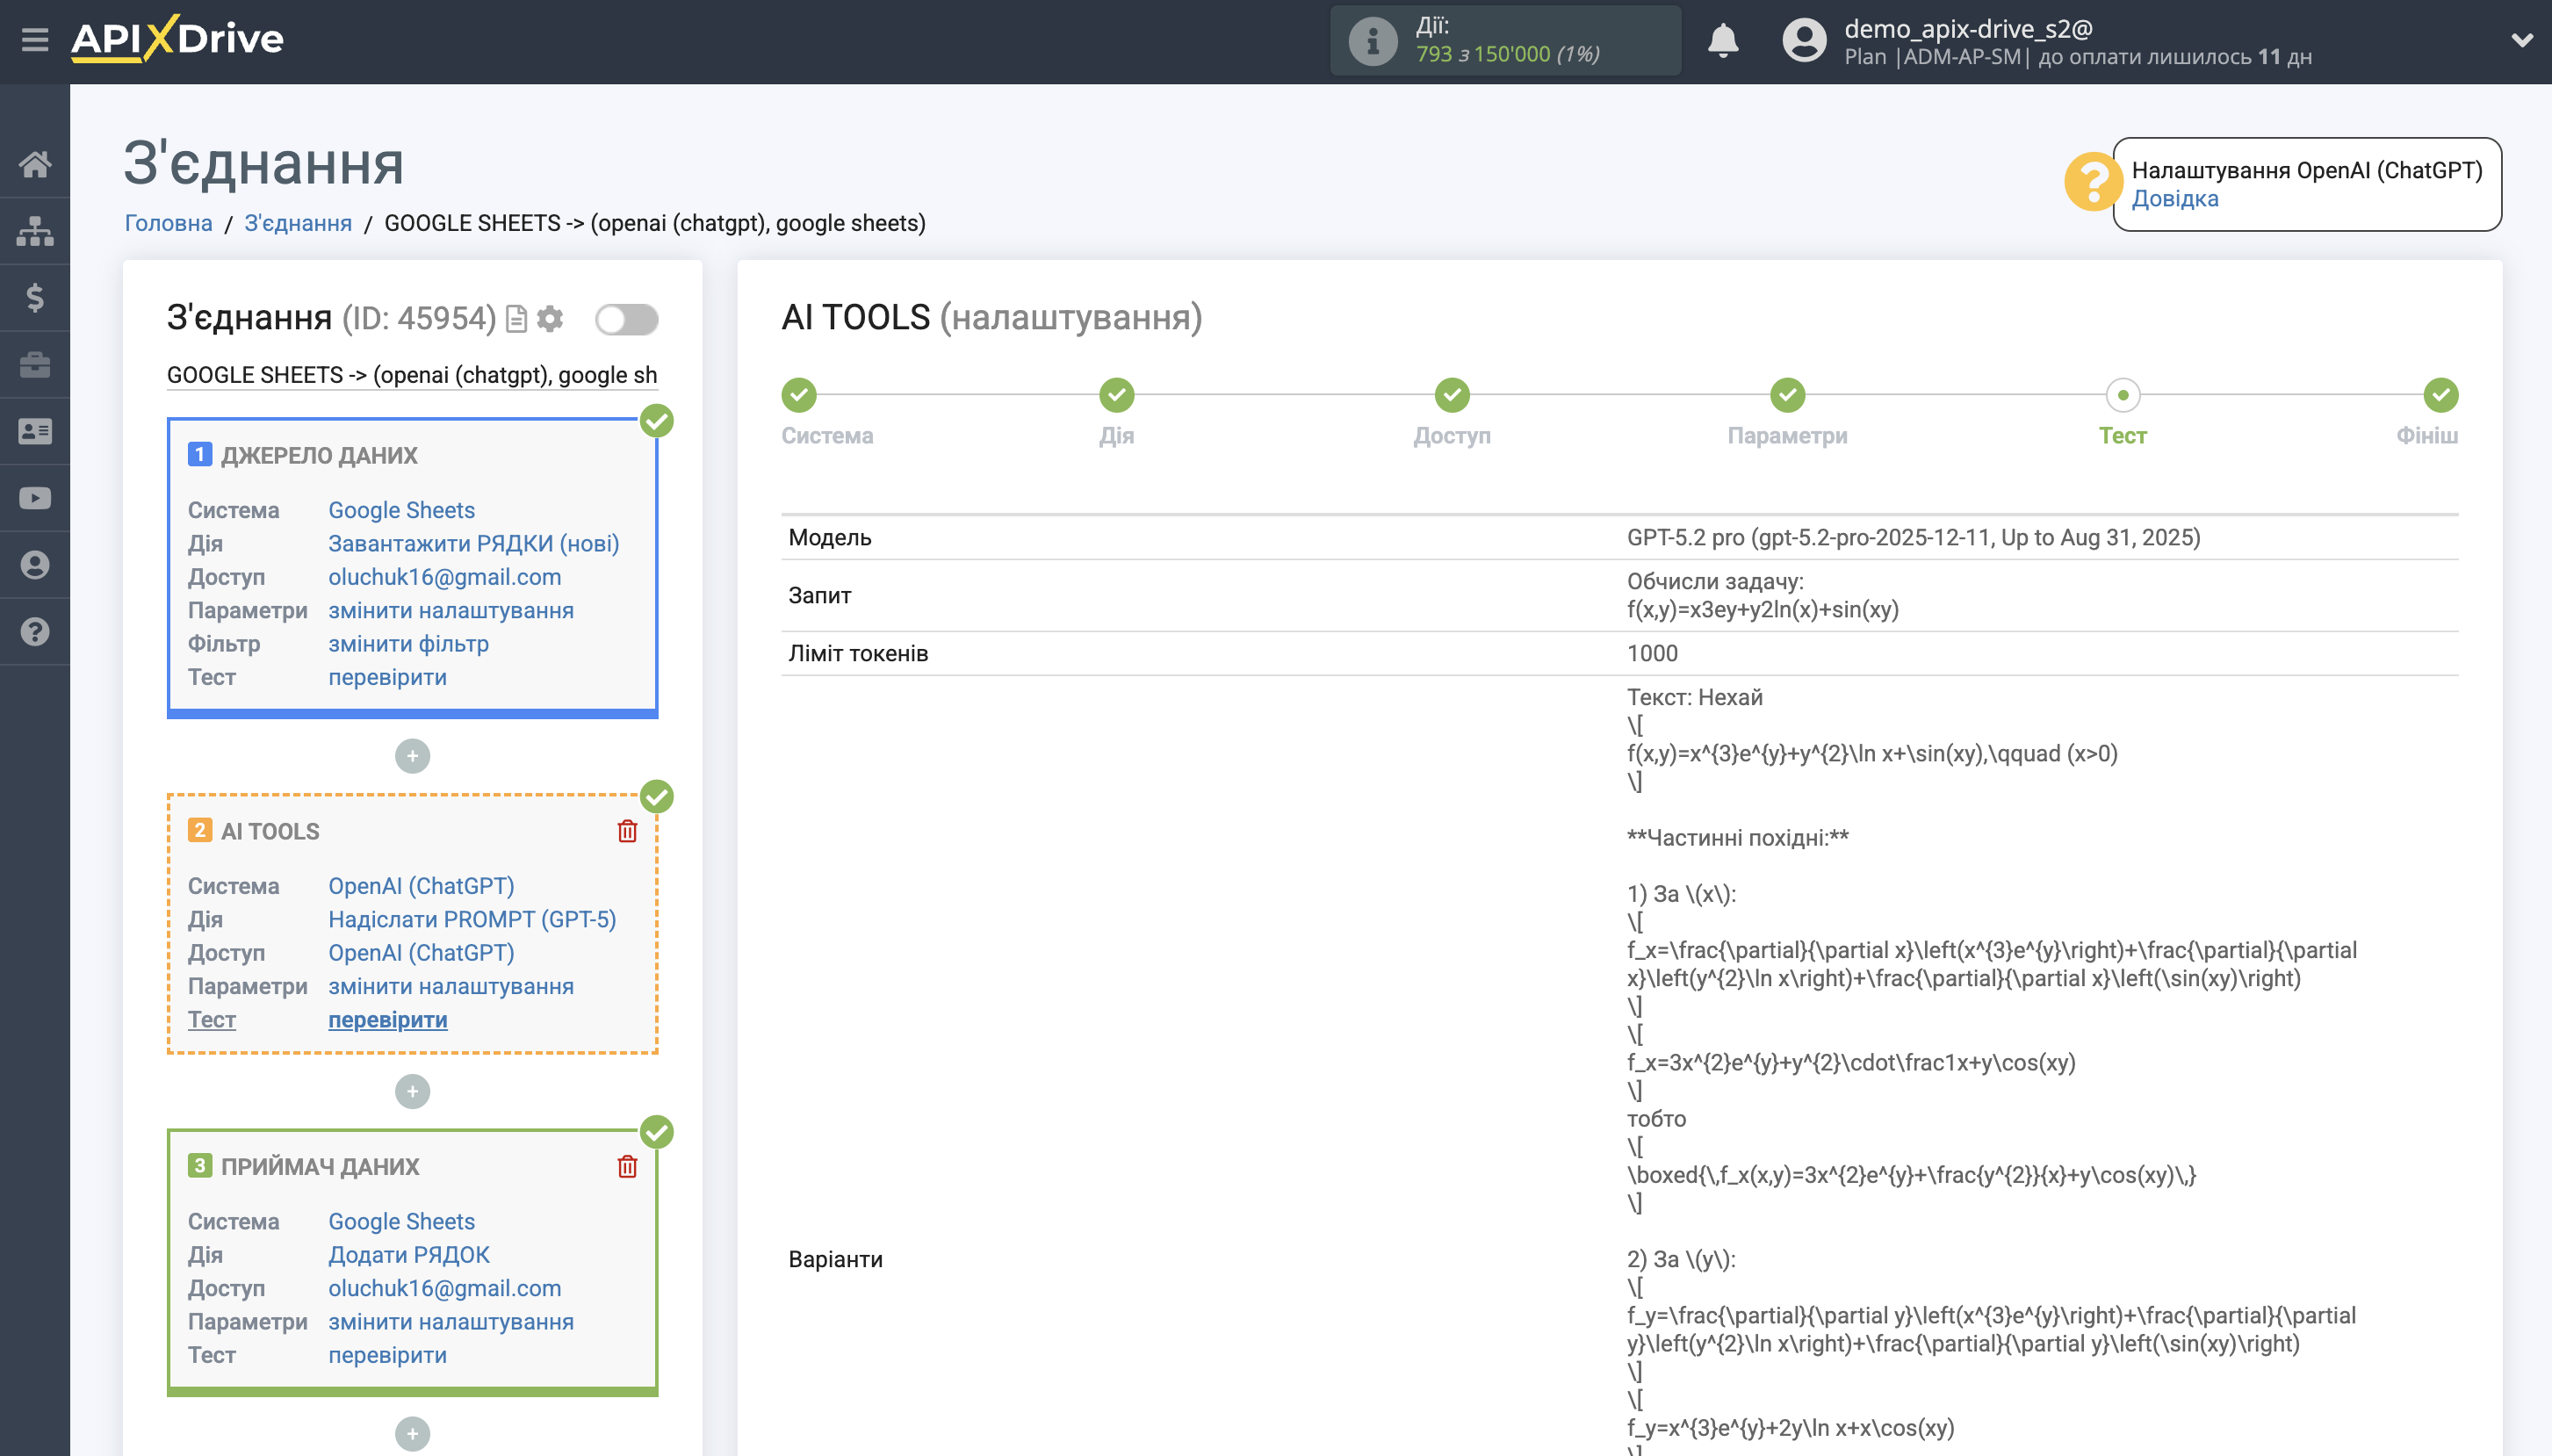
Task: Click перевірити in the AI TOOLS block
Action: coord(386,1019)
